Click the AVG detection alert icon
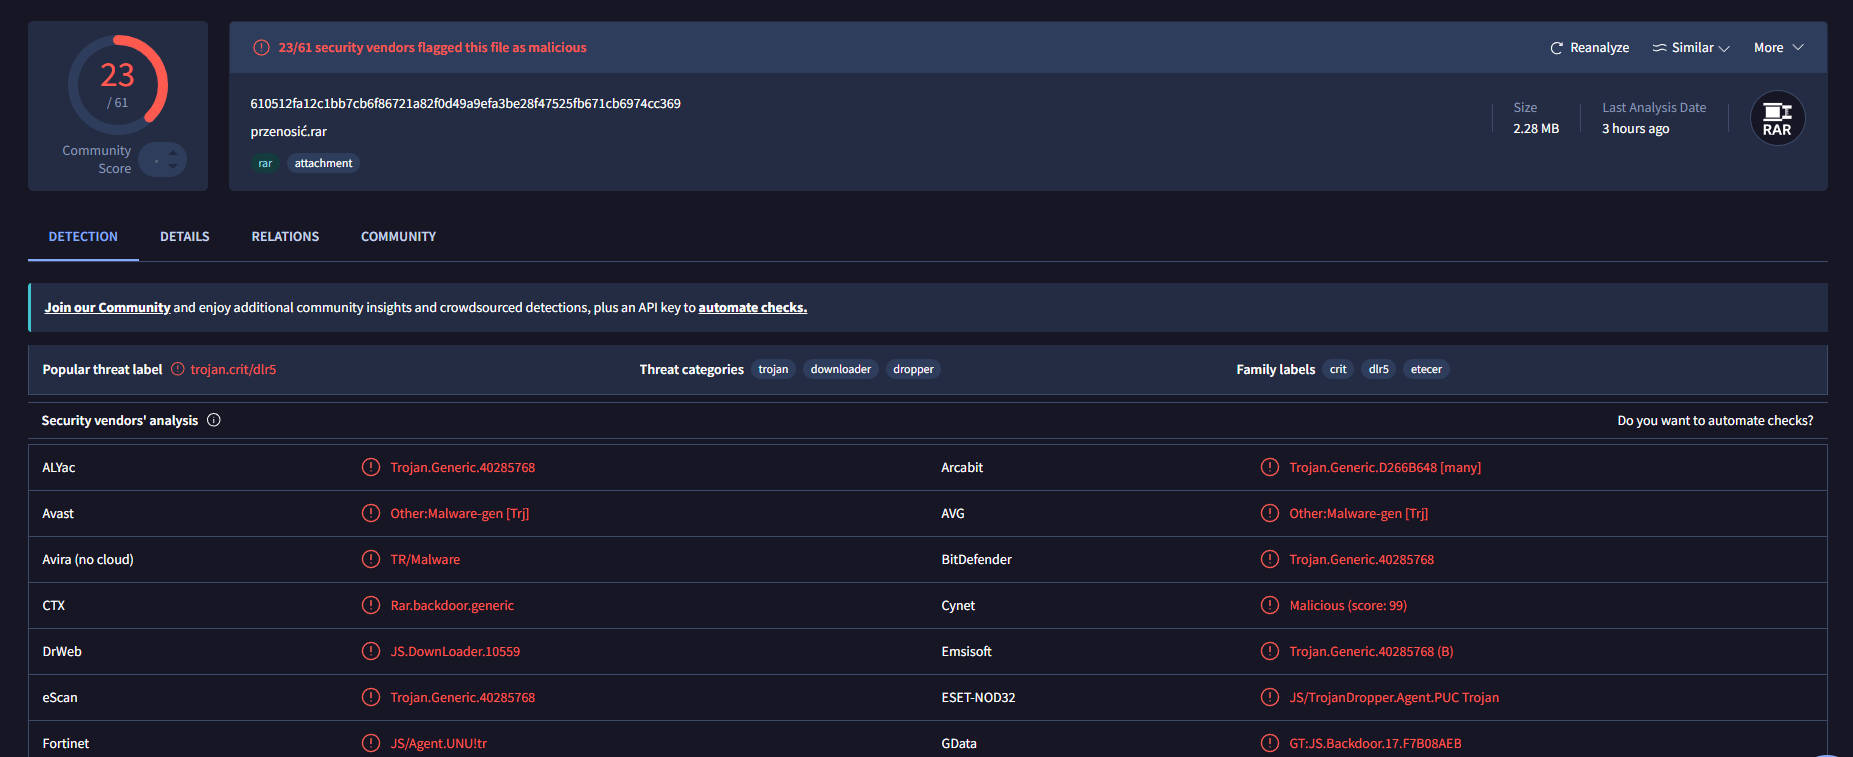The height and width of the screenshot is (757, 1853). pyautogui.click(x=1270, y=513)
